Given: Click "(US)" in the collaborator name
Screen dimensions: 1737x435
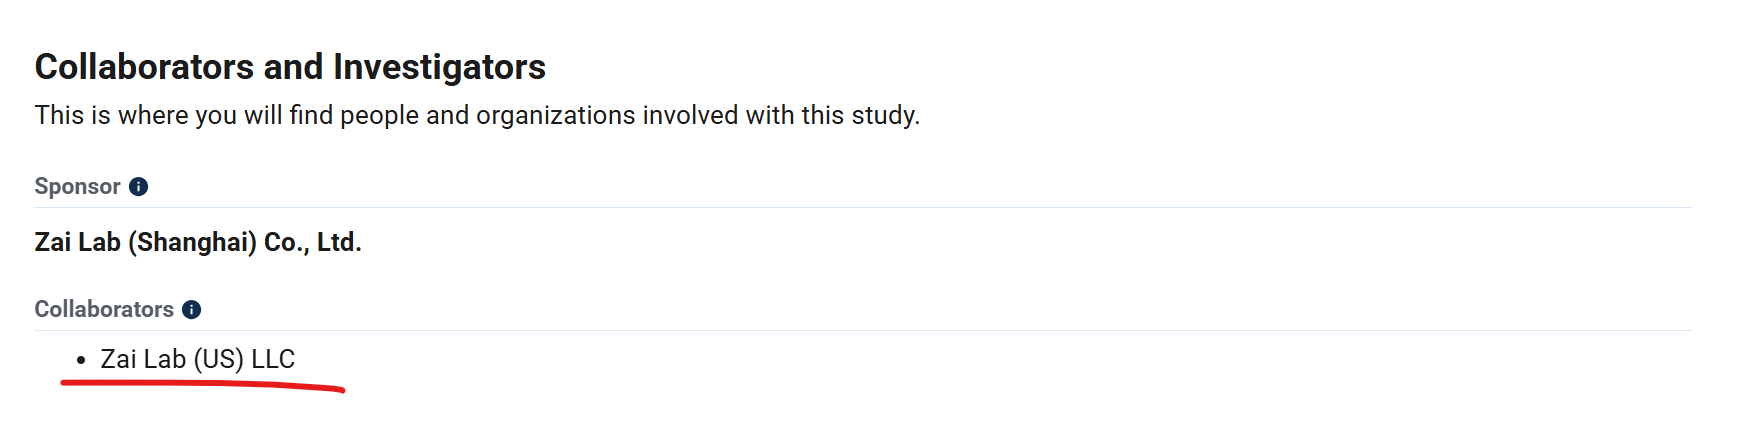Looking at the screenshot, I should pyautogui.click(x=218, y=359).
